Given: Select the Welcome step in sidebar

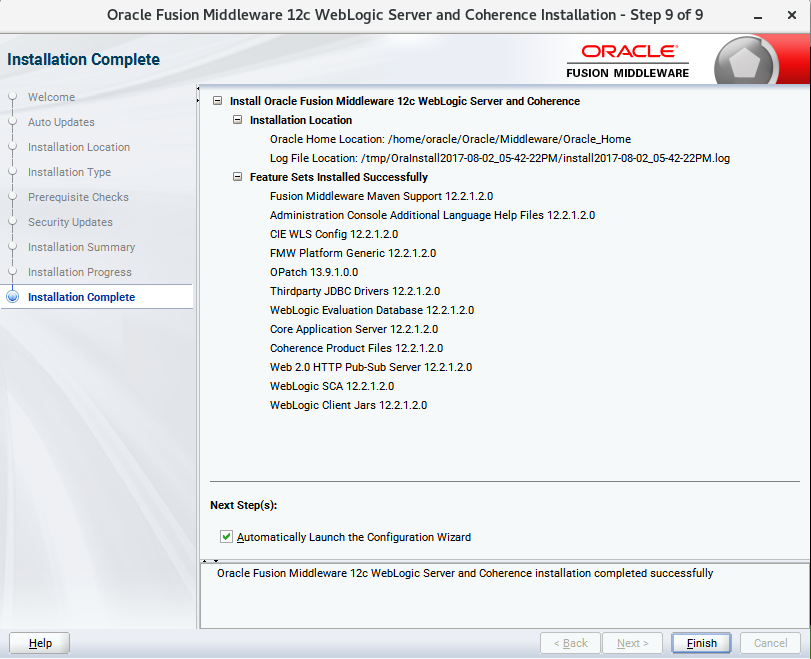Looking at the screenshot, I should [x=51, y=97].
